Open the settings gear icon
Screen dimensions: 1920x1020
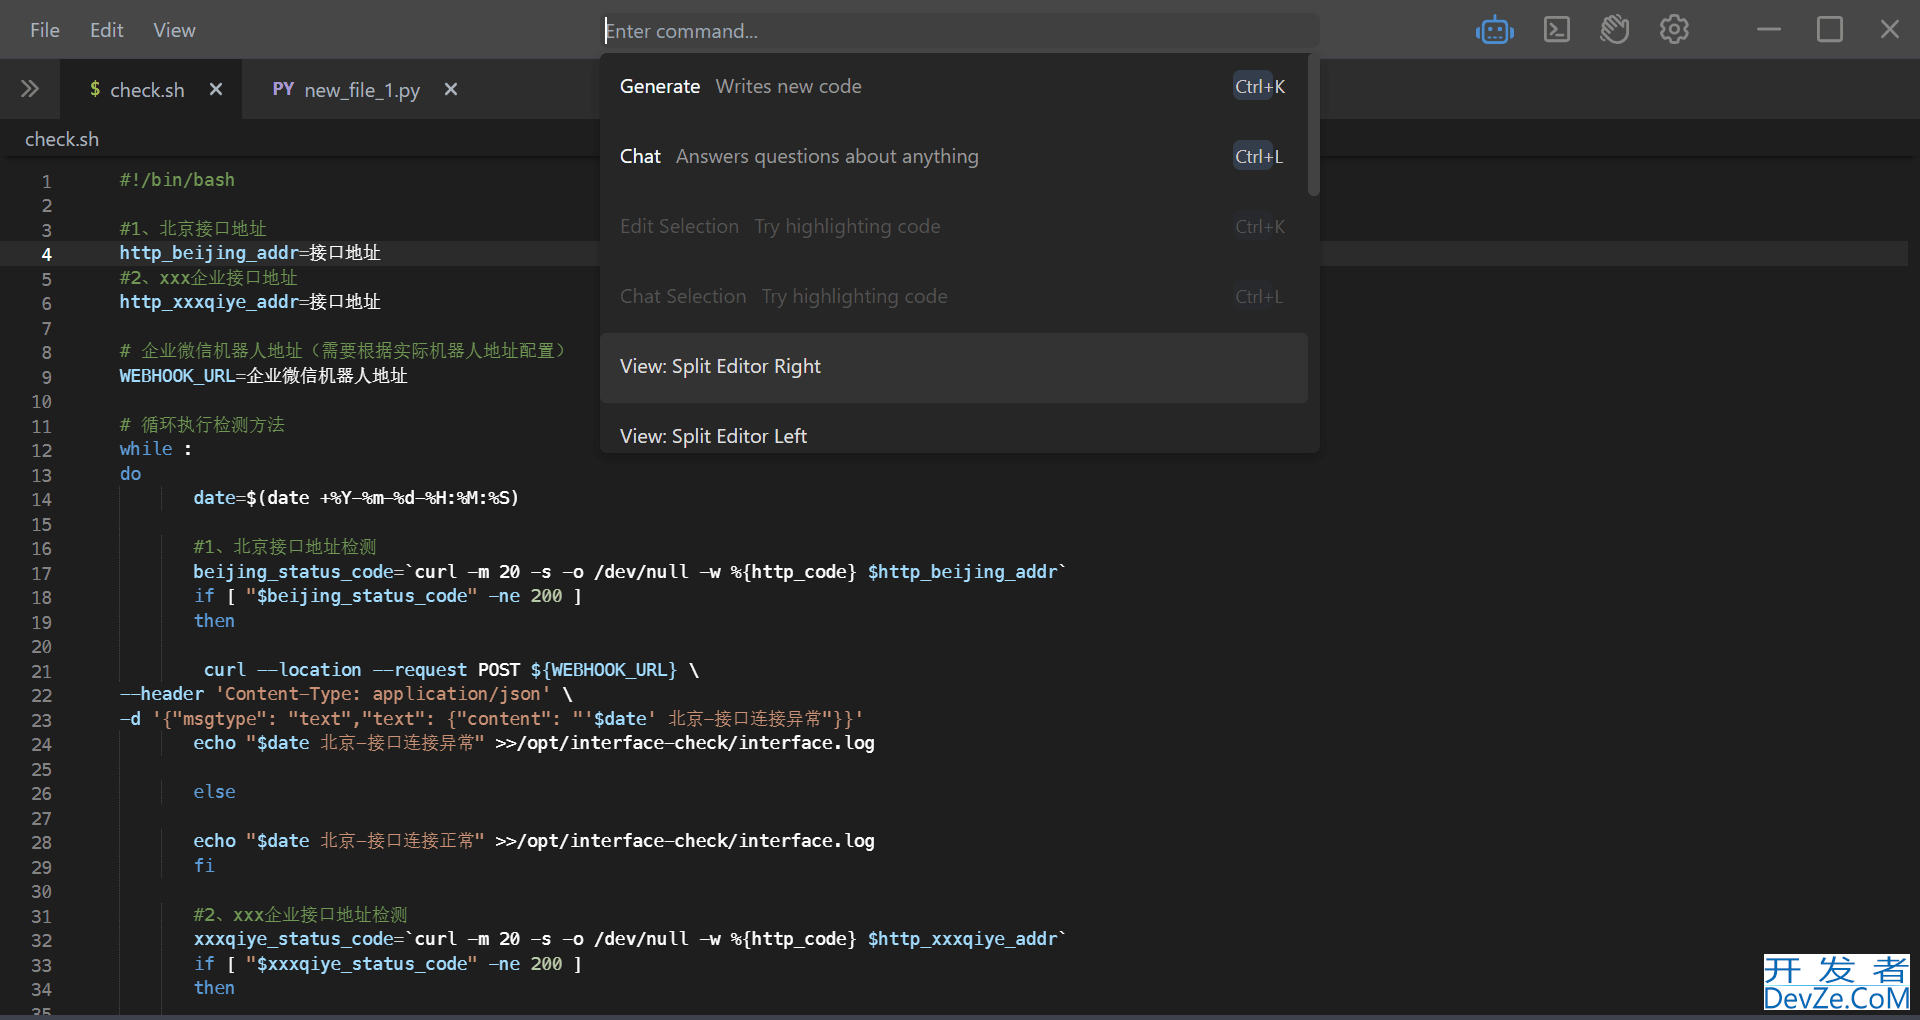click(x=1674, y=30)
